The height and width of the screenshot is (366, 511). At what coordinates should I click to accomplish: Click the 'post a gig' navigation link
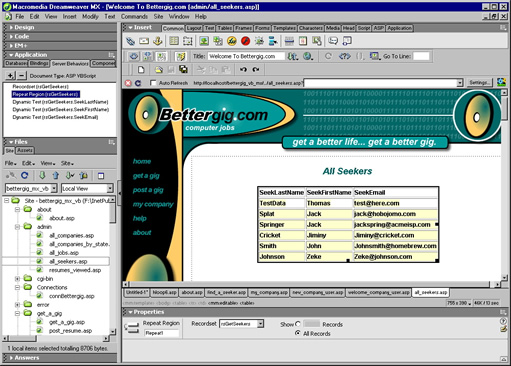(x=148, y=190)
